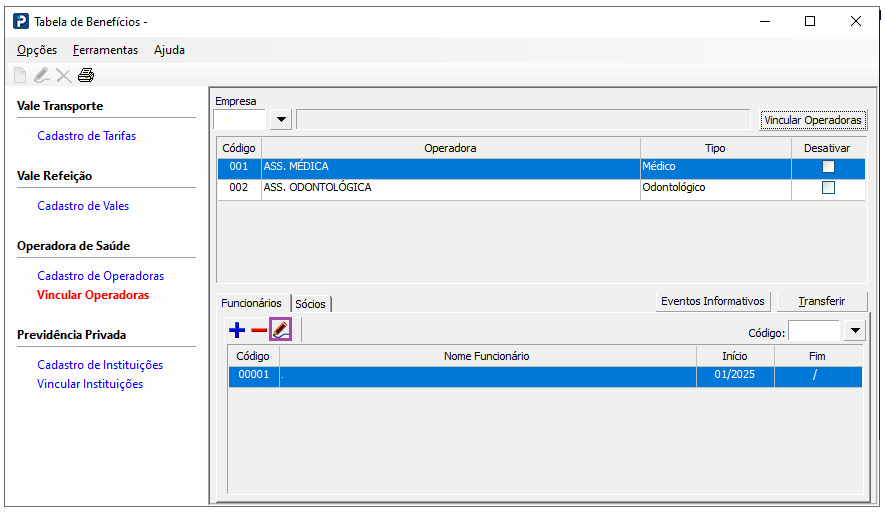Edit employee with red pencil icon

281,330
